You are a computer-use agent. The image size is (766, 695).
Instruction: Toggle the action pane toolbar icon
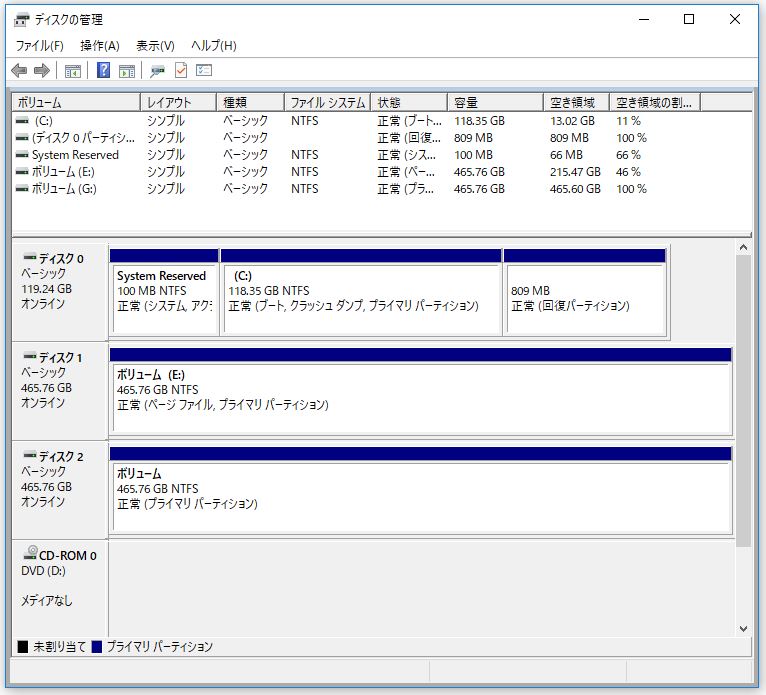(x=127, y=71)
